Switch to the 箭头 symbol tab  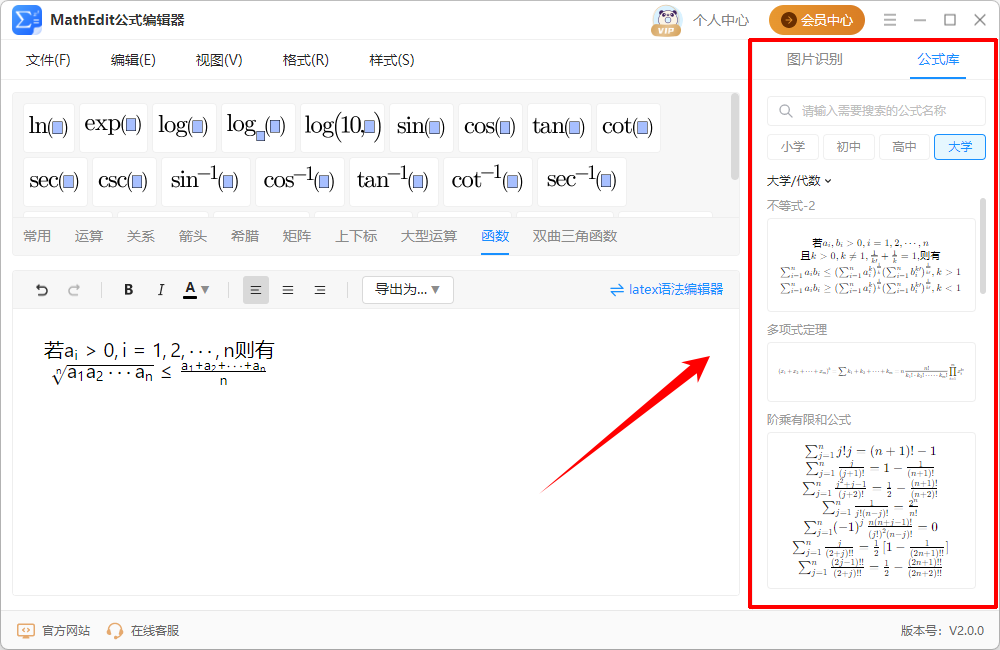click(x=193, y=237)
